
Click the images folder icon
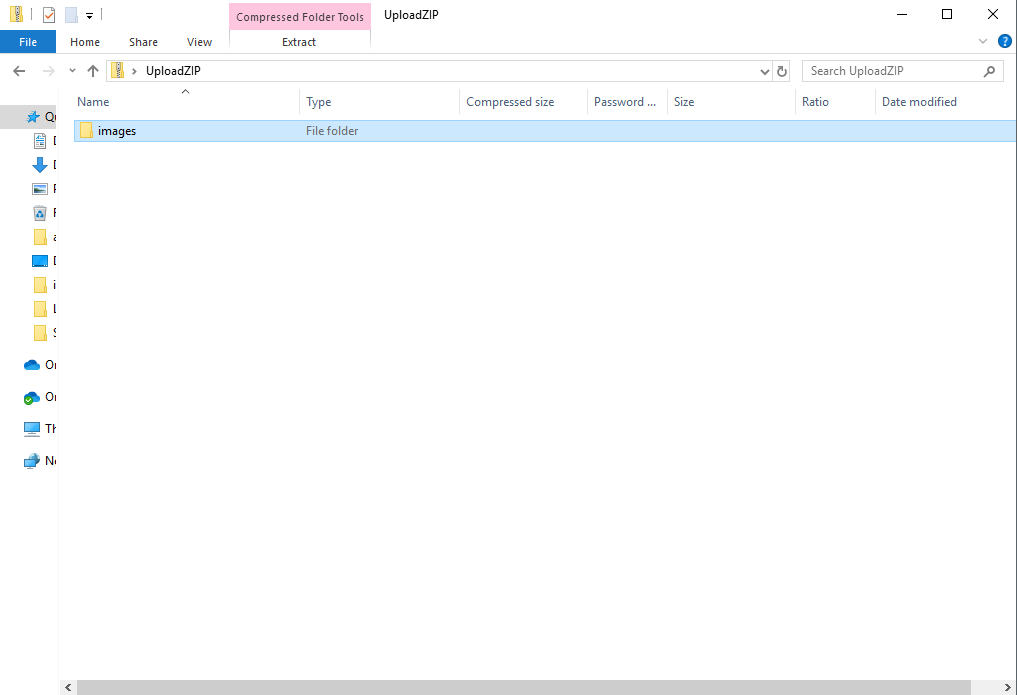point(86,131)
